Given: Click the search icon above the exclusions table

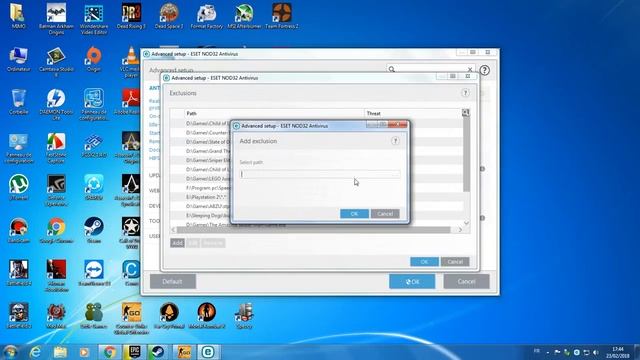Looking at the screenshot, I should click(465, 113).
